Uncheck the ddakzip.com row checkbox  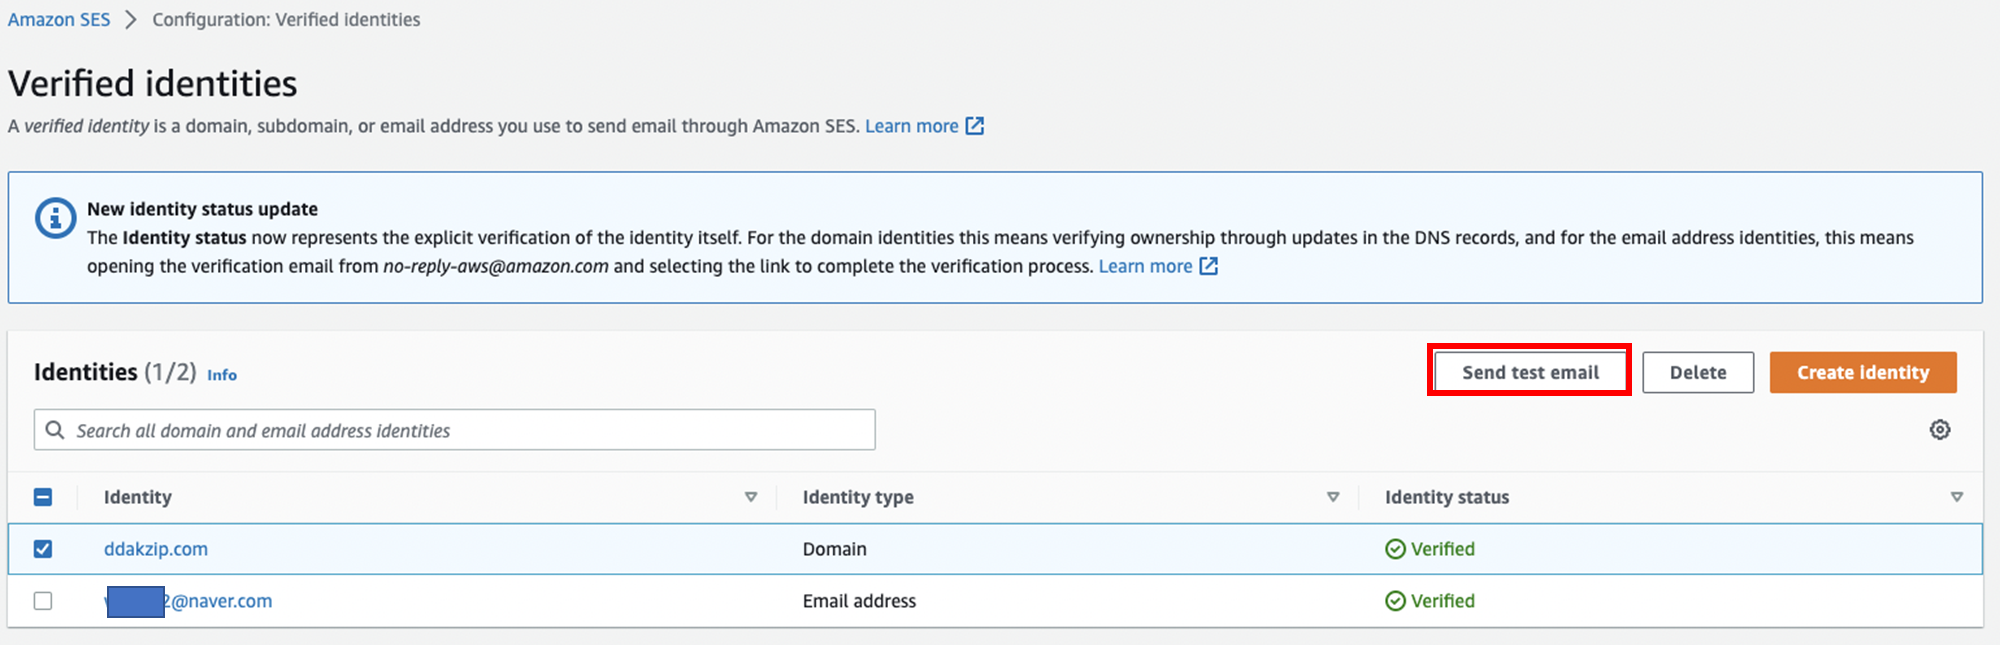(43, 549)
